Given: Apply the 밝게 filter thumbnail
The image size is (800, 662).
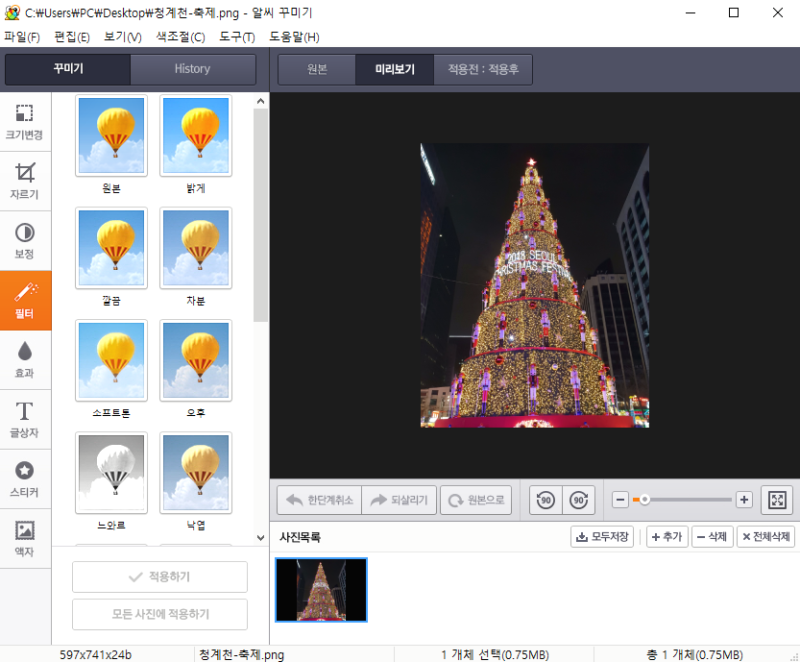Looking at the screenshot, I should pos(196,136).
